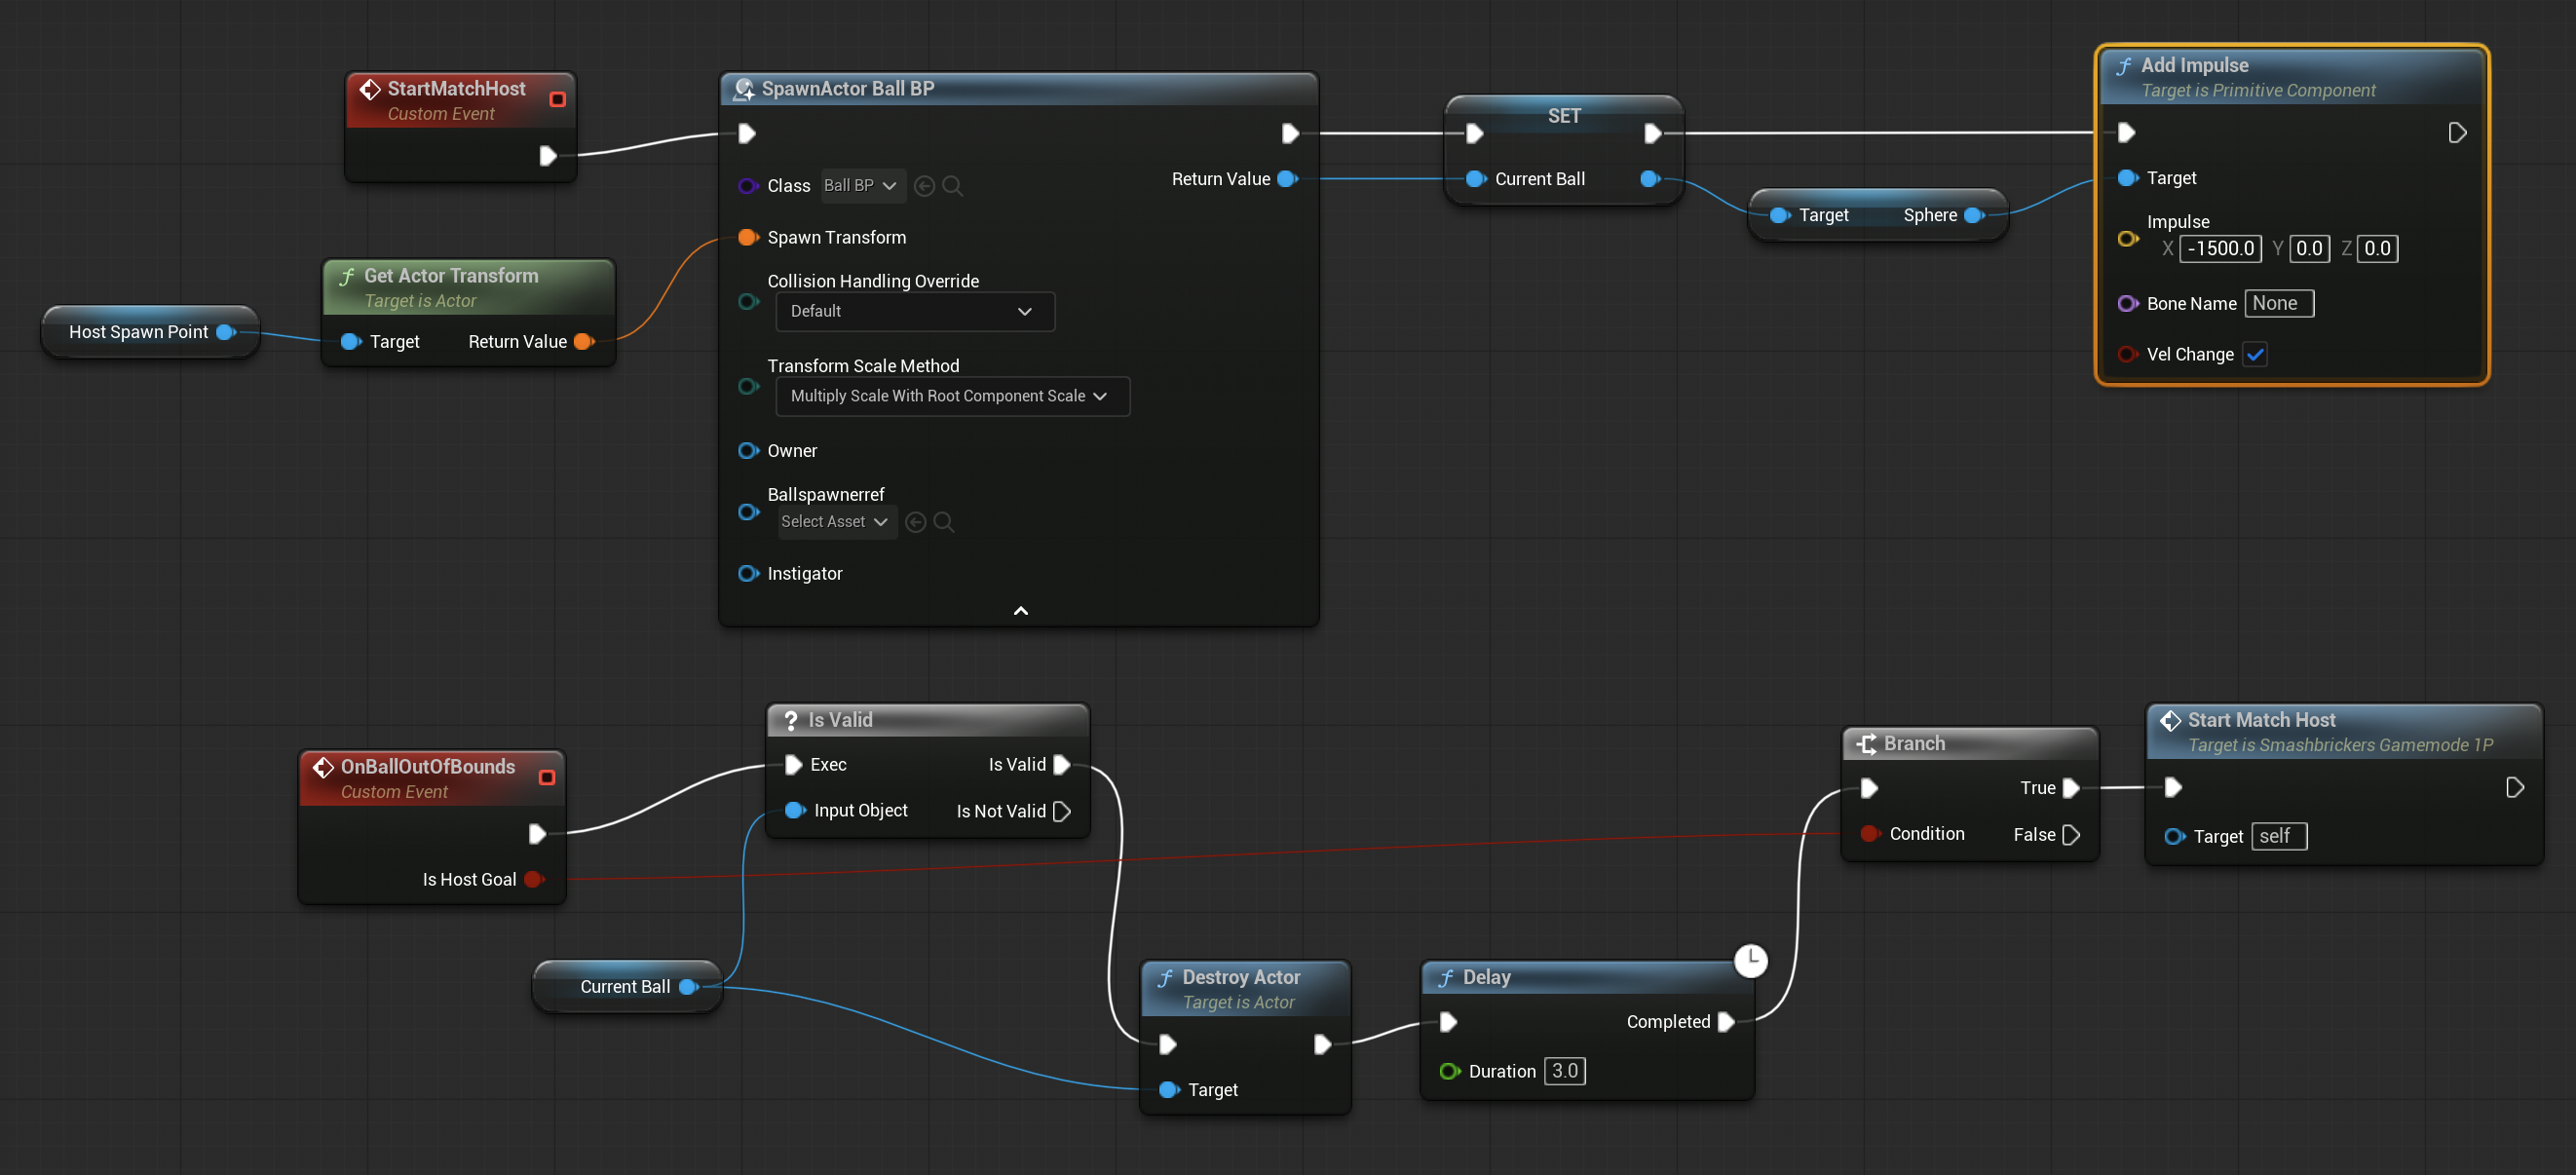Screen dimensions: 2576x1175
Task: Click the Branch False exec pin
Action: pyautogui.click(x=2071, y=835)
